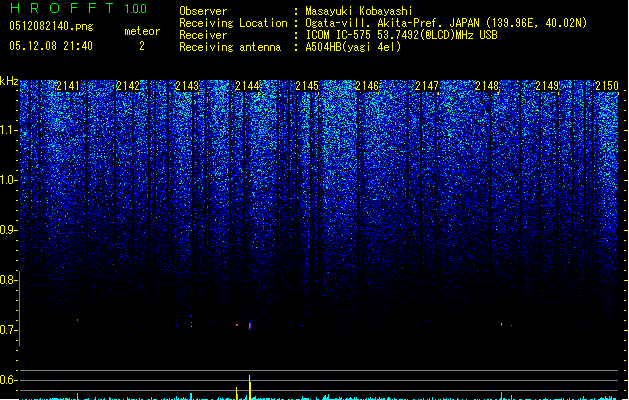Click the 2145 time marker
This screenshot has height=400, width=629.
pyautogui.click(x=307, y=86)
